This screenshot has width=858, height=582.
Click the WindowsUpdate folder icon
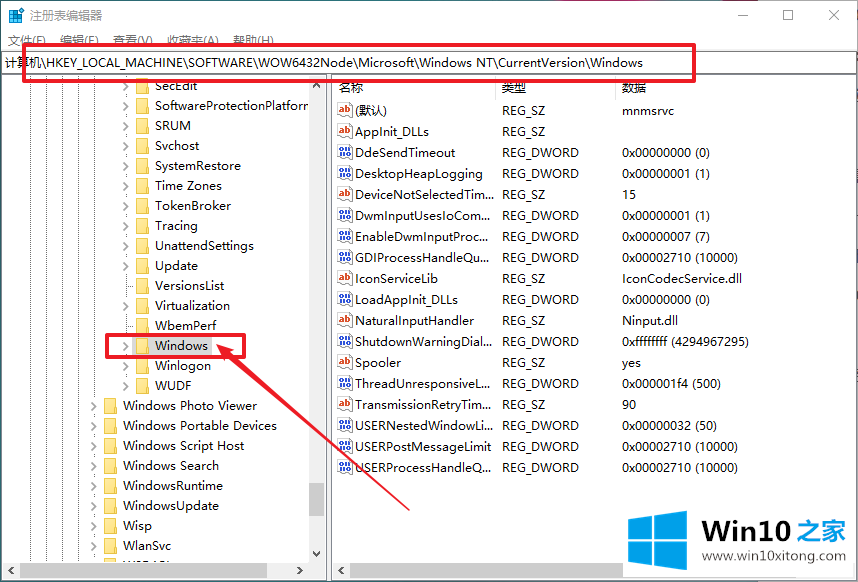click(x=110, y=506)
